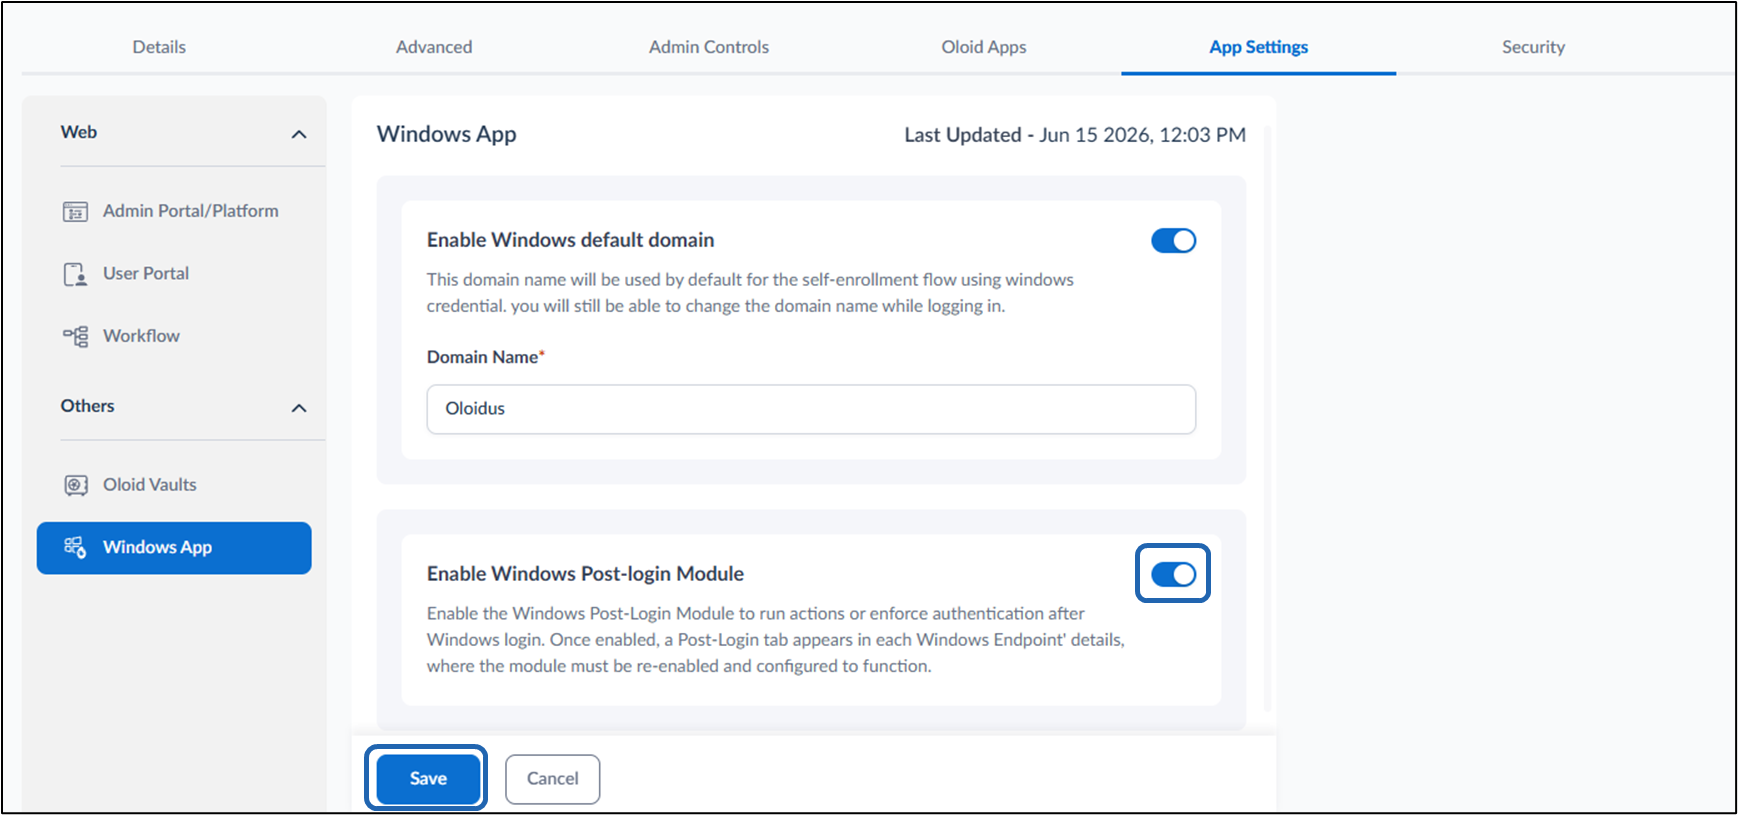Select Windows App in the sidebar
Screen dimensions: 1738x815
[x=174, y=548]
